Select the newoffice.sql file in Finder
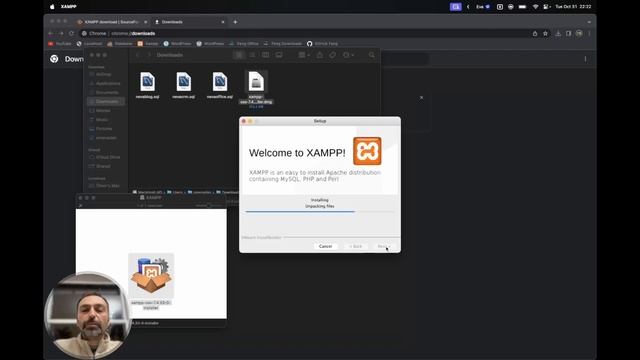640x360 pixels. click(x=220, y=86)
